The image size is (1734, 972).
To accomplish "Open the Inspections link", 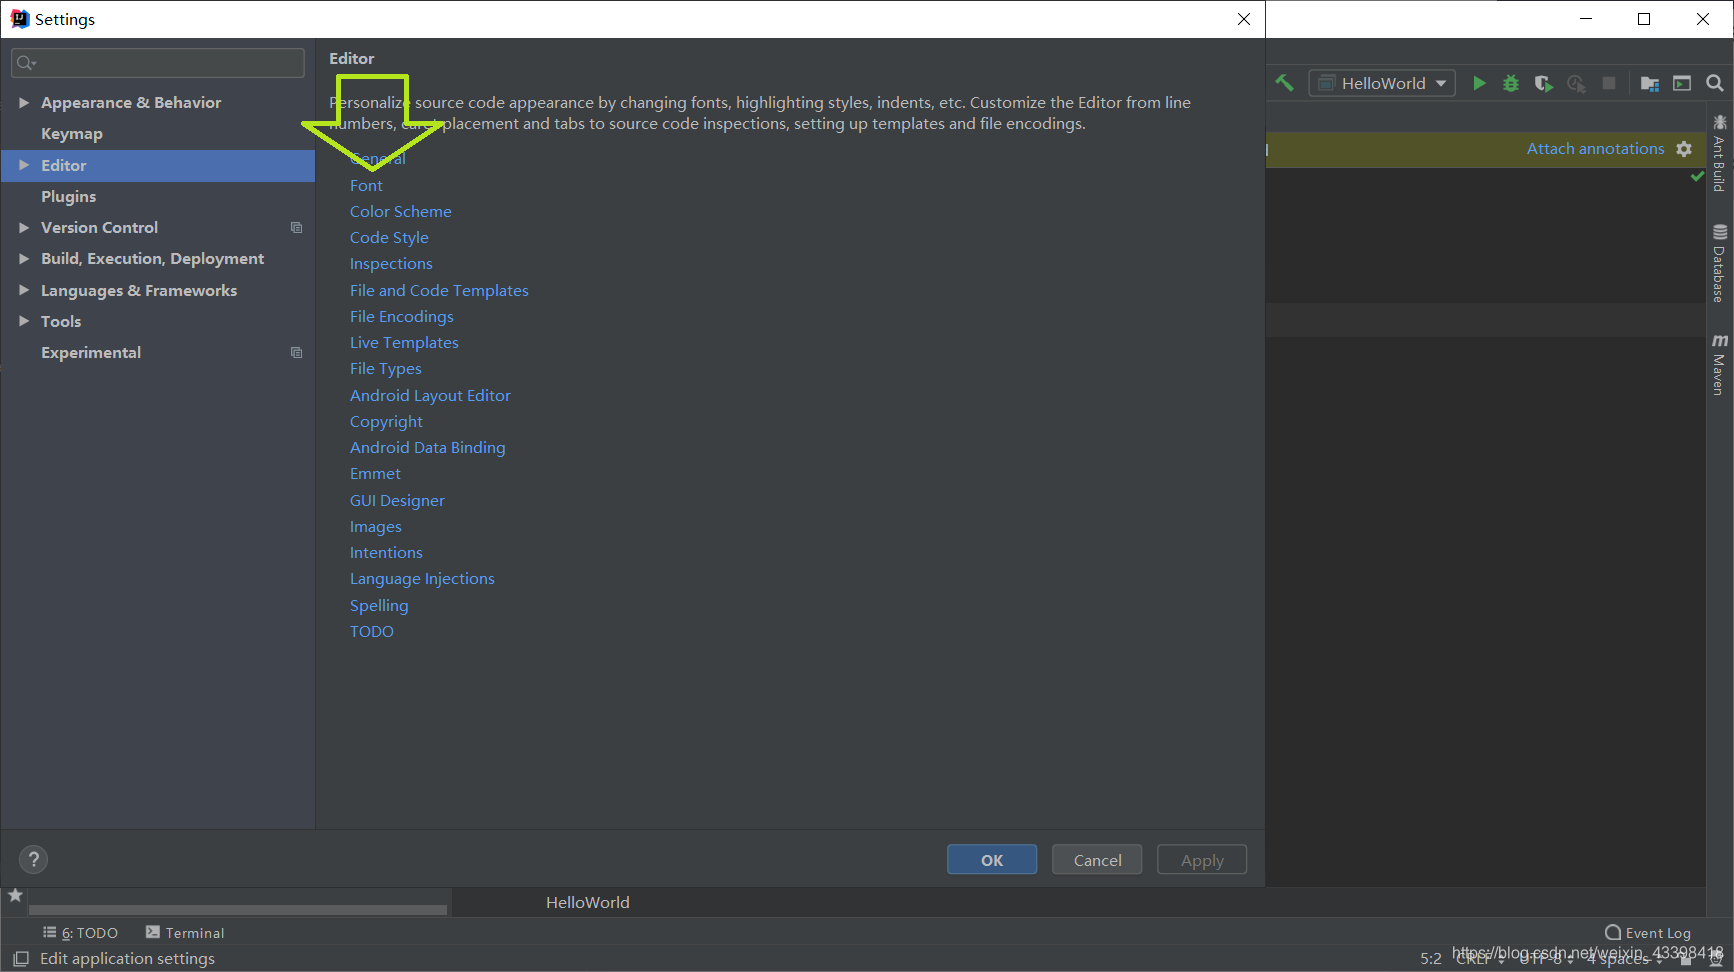I will [x=391, y=264].
